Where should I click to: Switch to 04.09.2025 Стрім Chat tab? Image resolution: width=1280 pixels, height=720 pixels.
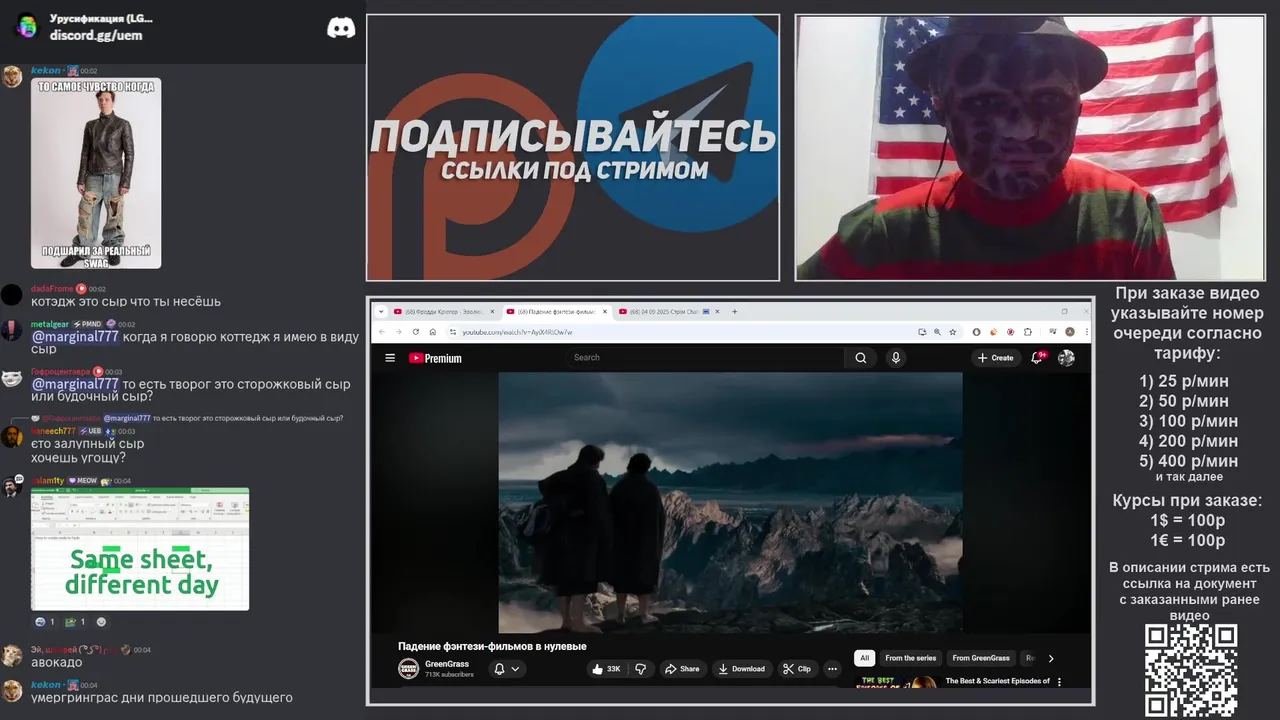pos(669,311)
